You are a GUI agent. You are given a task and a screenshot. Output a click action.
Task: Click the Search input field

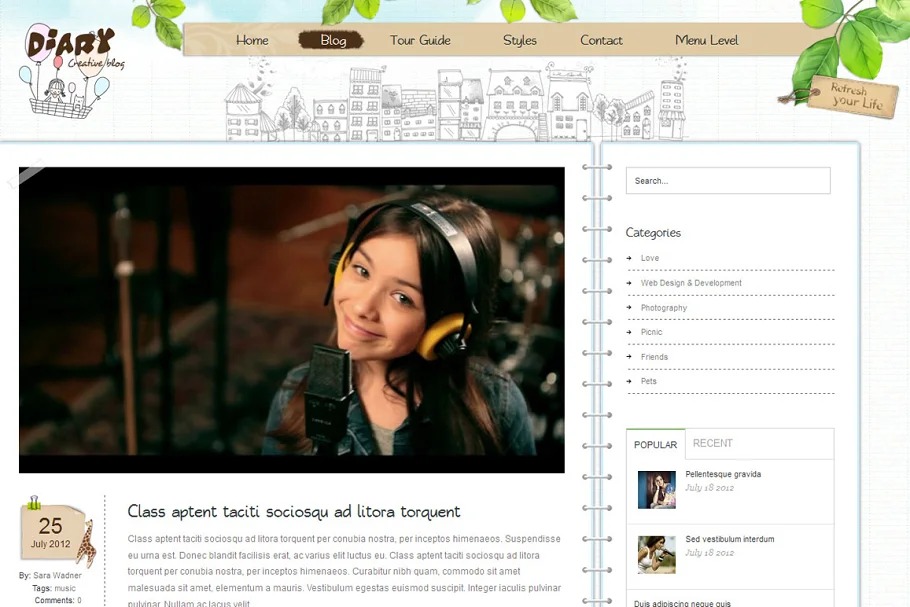(728, 181)
